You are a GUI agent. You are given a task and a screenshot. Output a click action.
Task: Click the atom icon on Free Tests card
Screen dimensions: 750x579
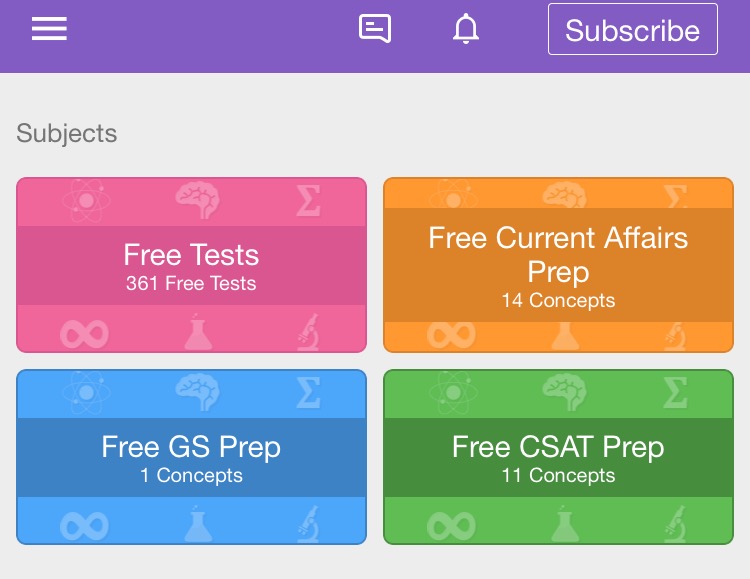(x=85, y=201)
